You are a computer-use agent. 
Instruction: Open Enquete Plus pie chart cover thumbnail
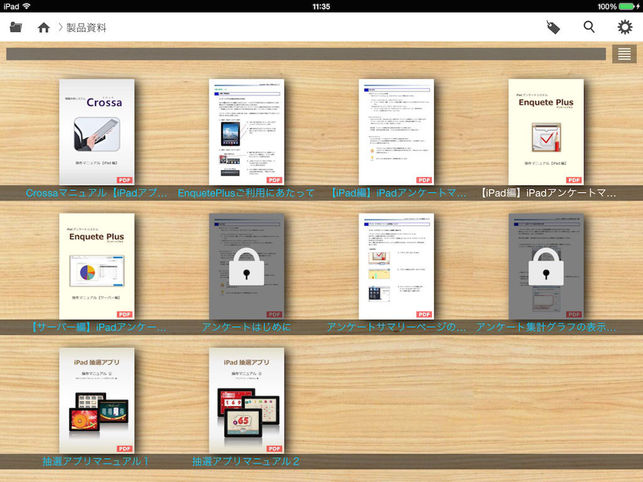click(97, 266)
